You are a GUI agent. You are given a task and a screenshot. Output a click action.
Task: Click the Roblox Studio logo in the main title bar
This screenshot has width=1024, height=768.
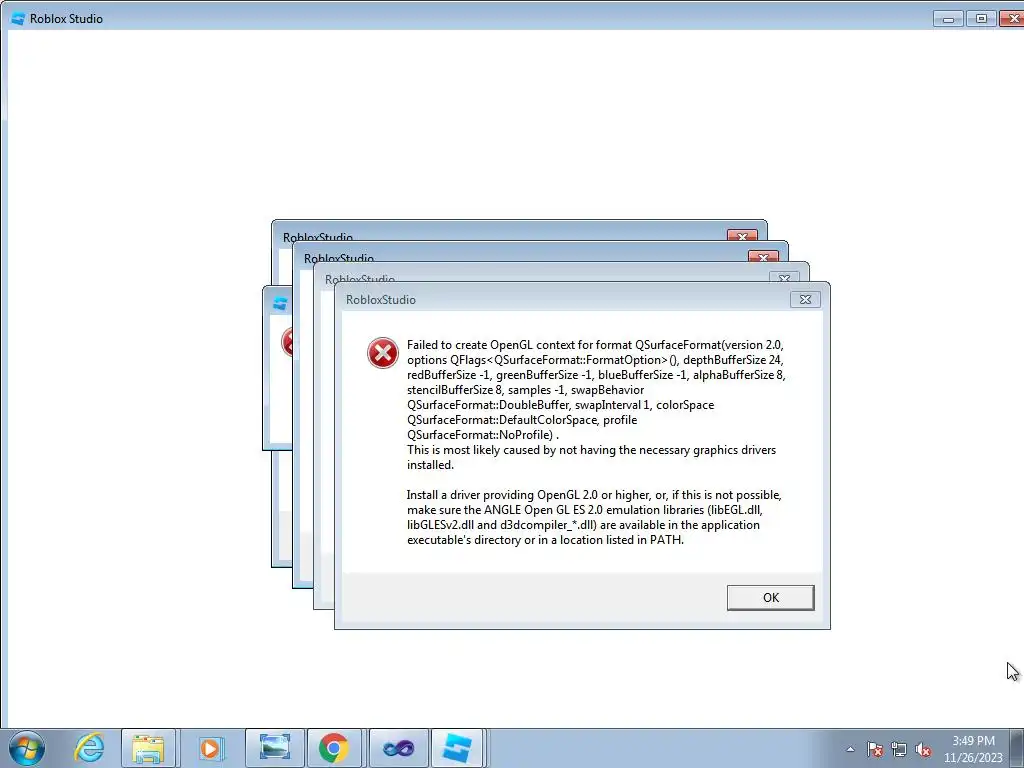tap(18, 18)
